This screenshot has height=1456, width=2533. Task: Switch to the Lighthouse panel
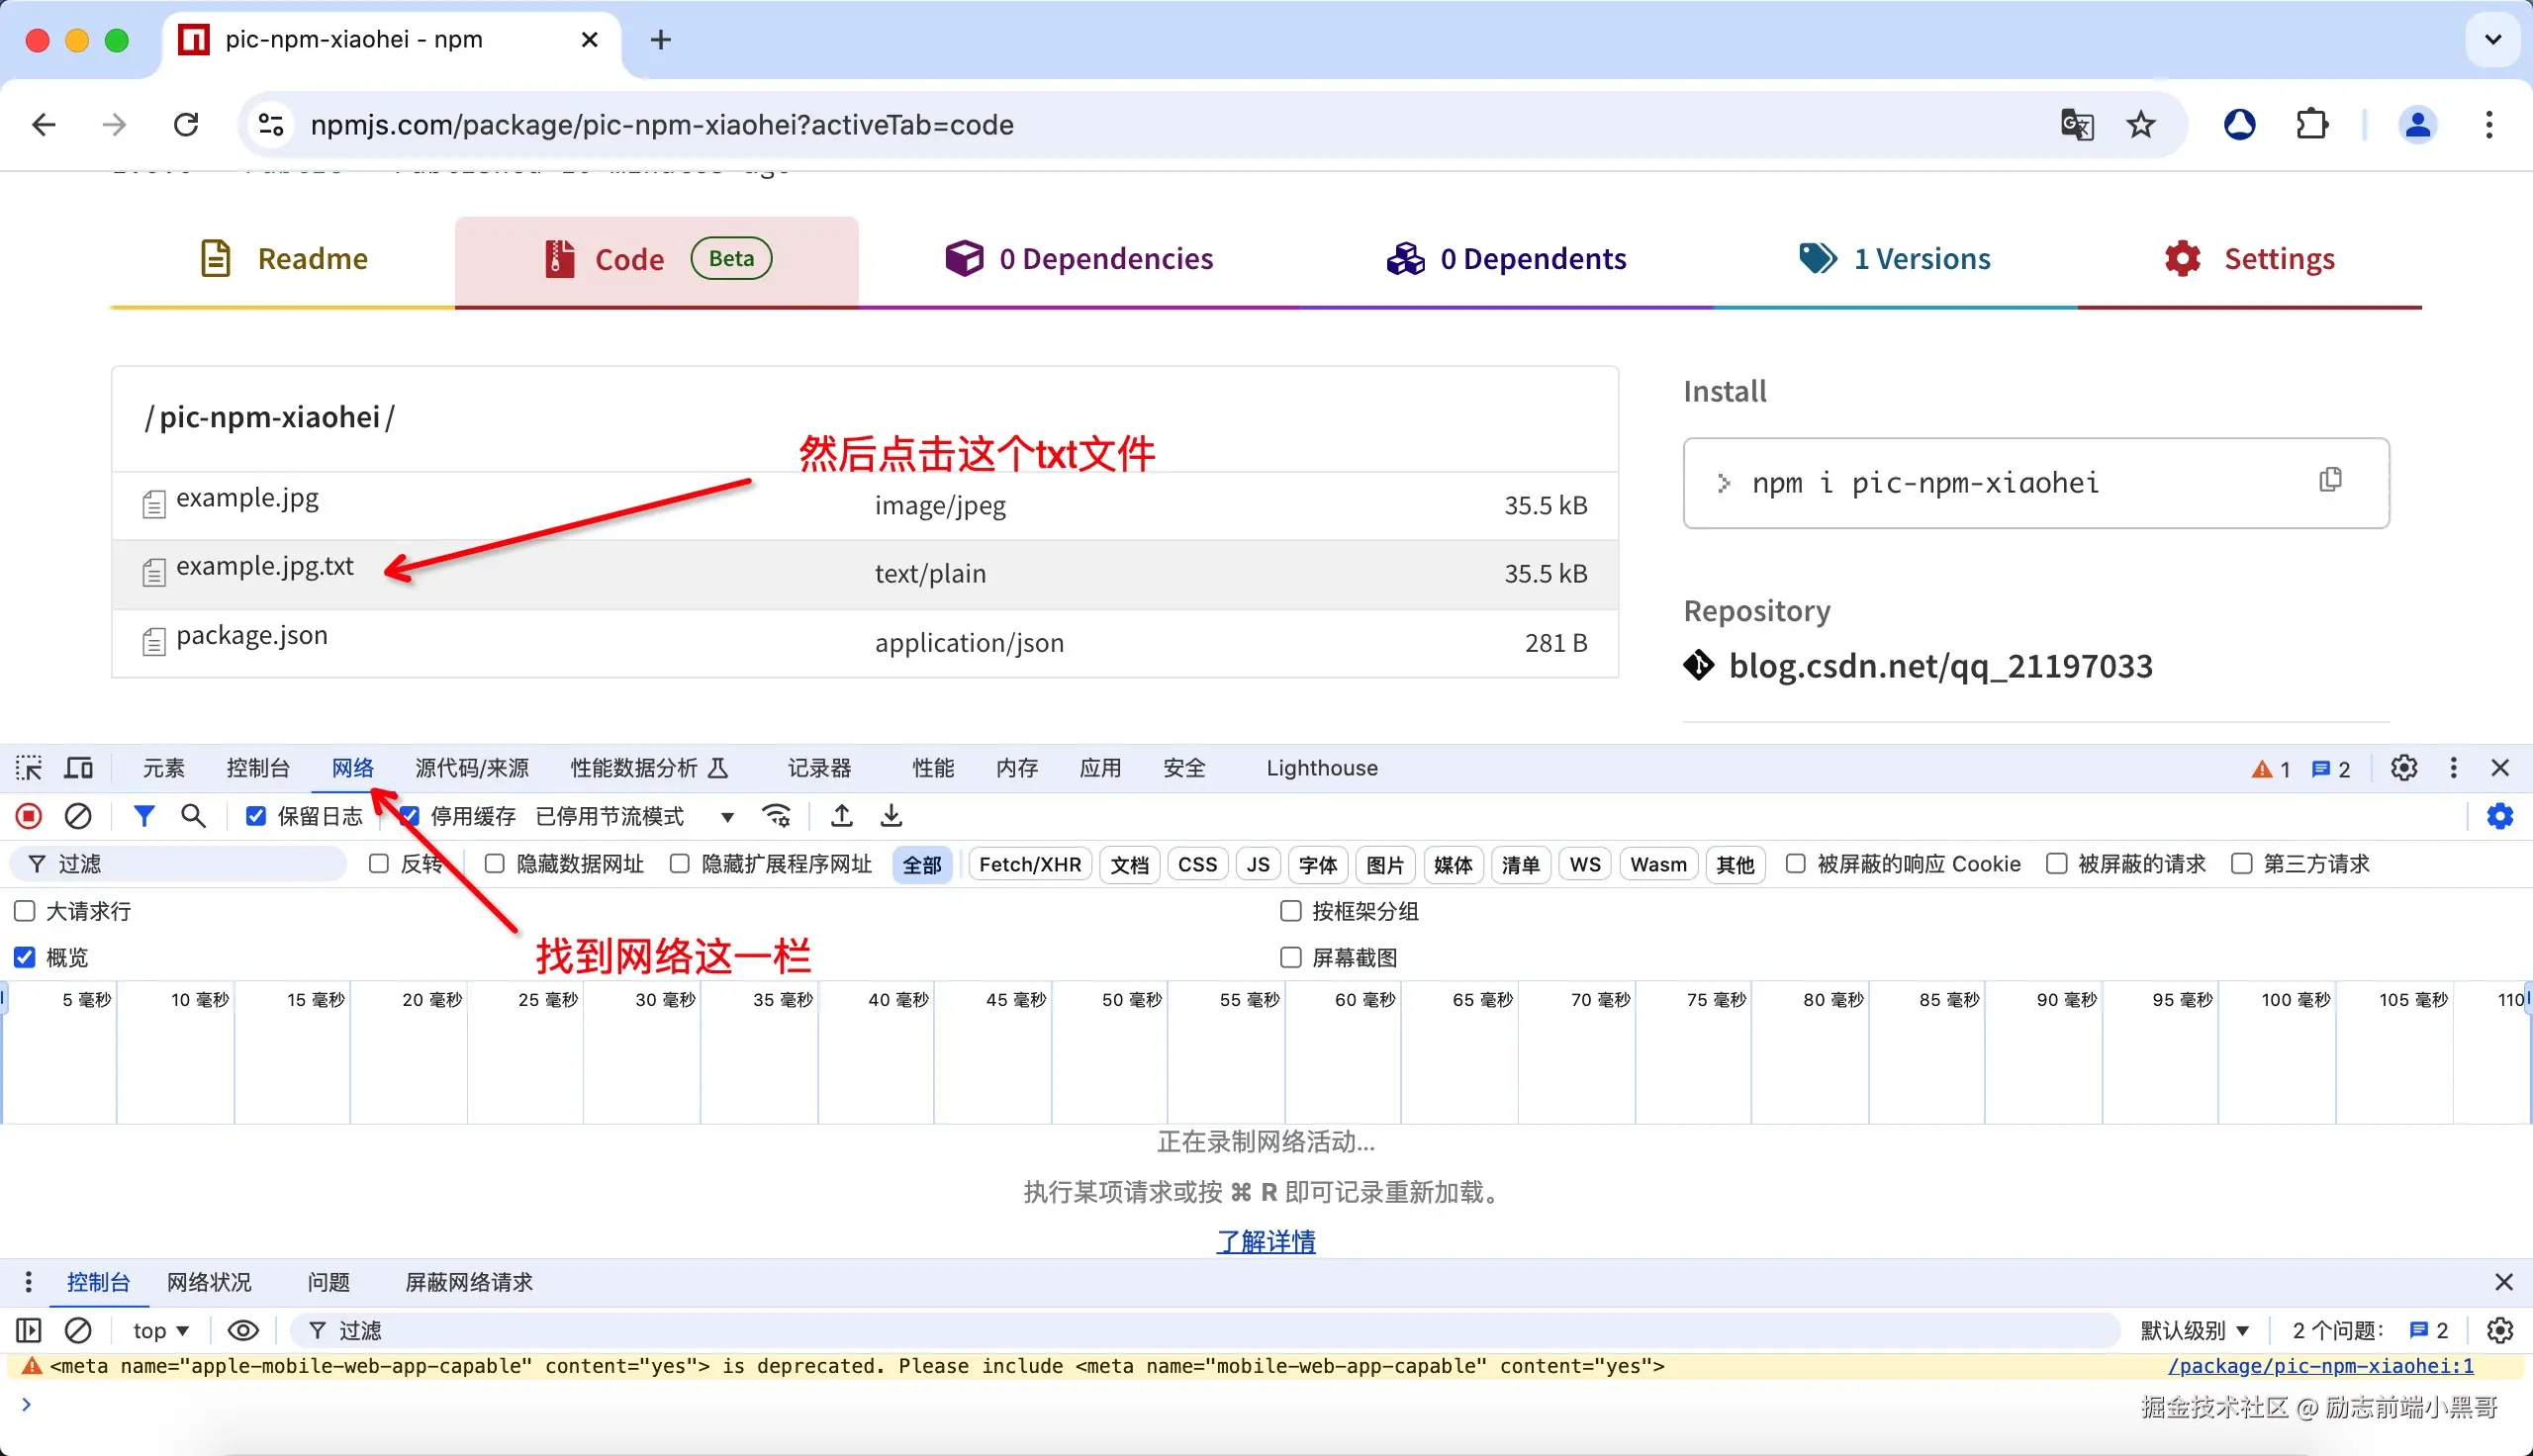point(1321,768)
